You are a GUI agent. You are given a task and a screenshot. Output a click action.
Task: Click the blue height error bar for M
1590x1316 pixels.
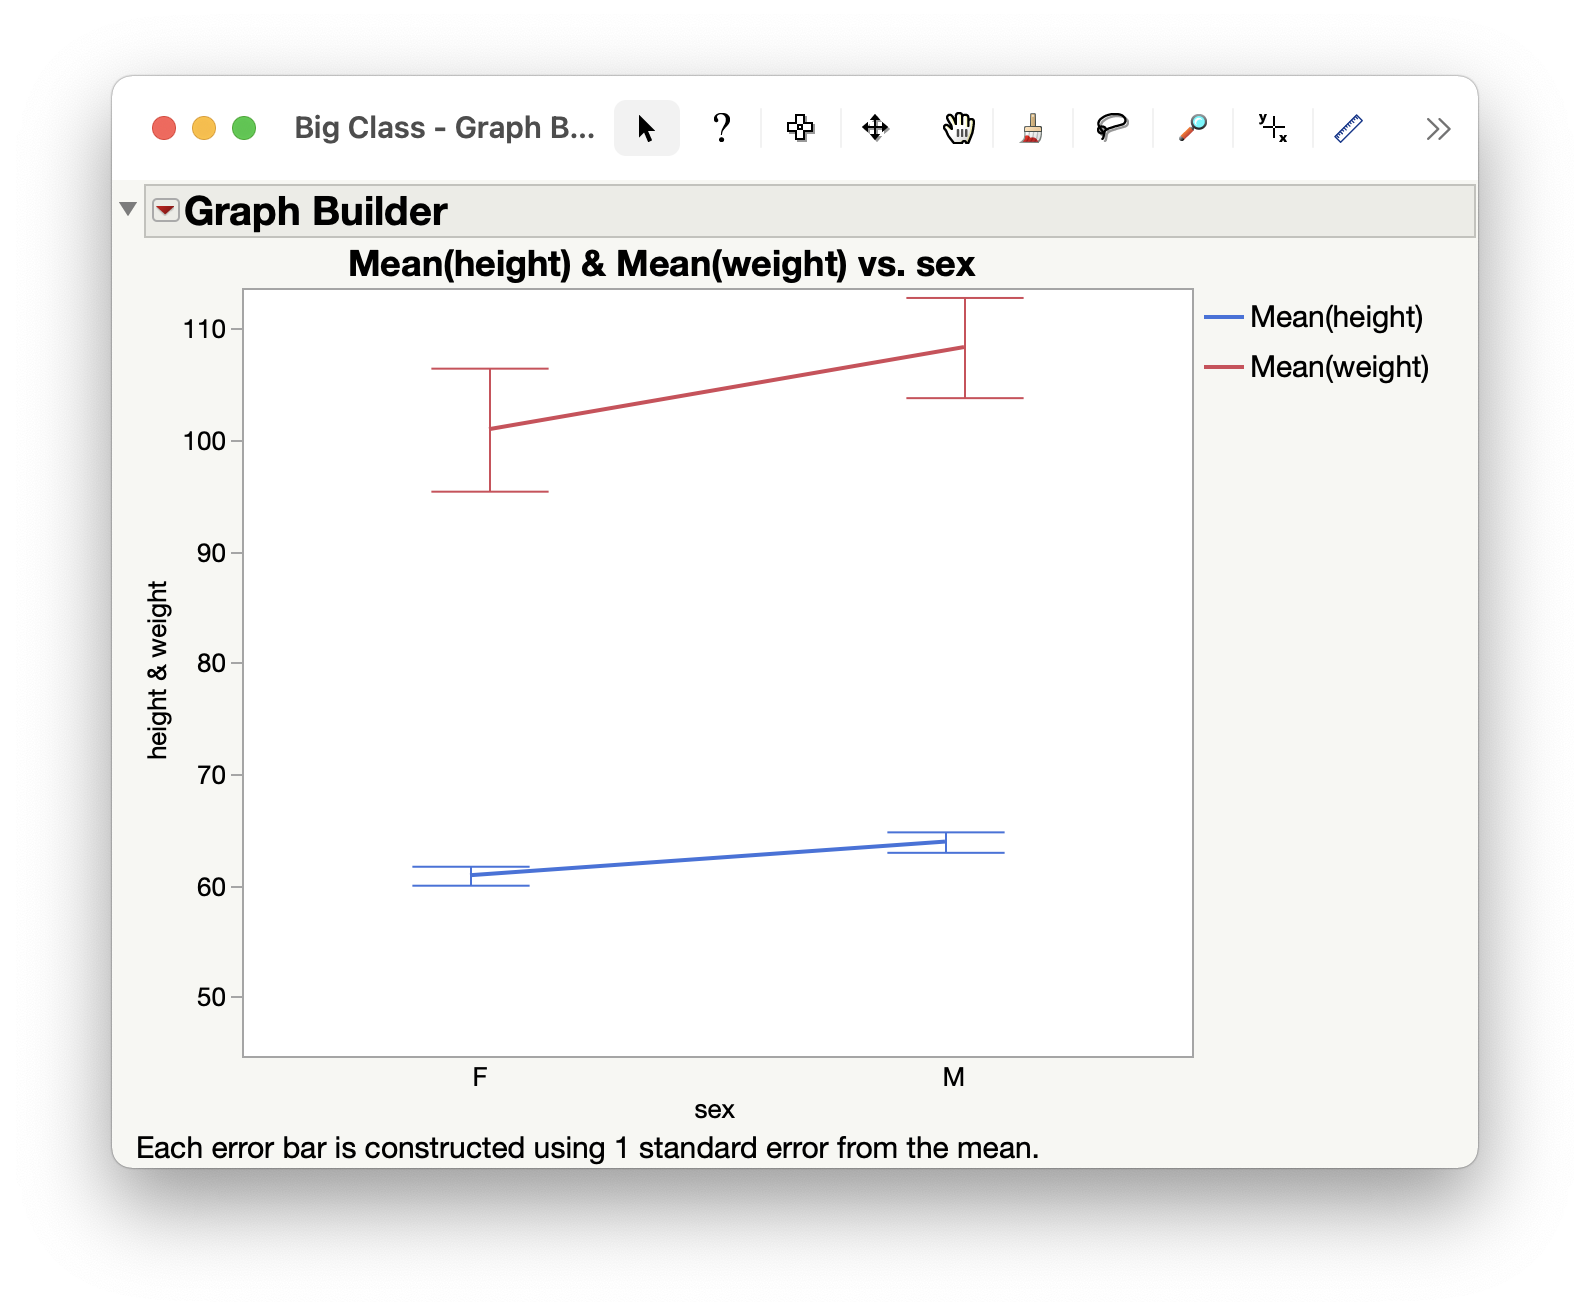point(946,842)
